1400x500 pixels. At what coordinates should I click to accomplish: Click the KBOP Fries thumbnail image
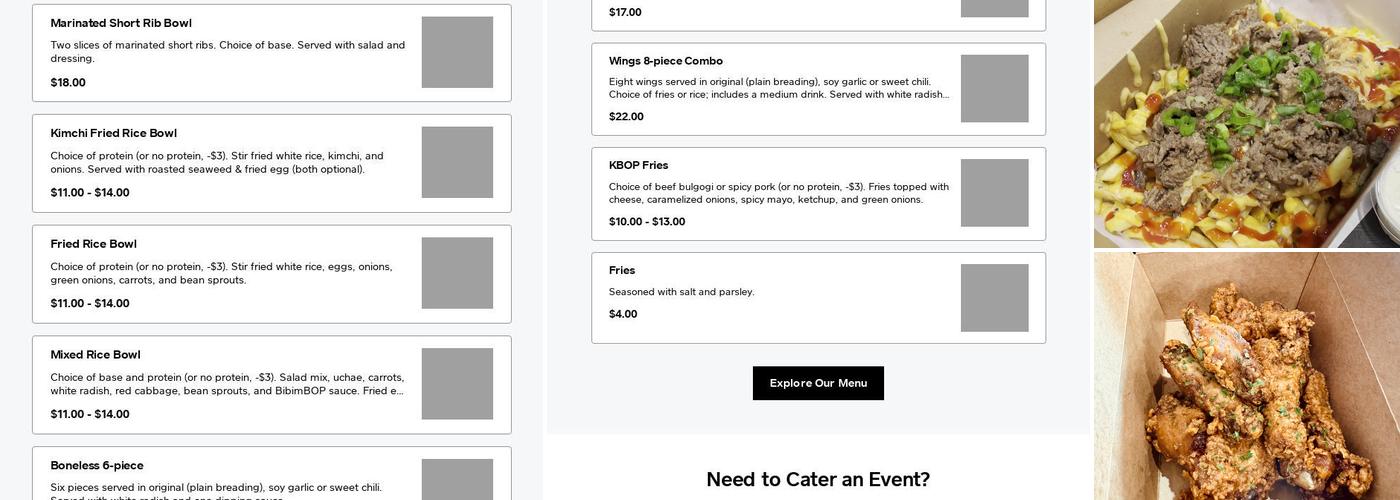994,193
